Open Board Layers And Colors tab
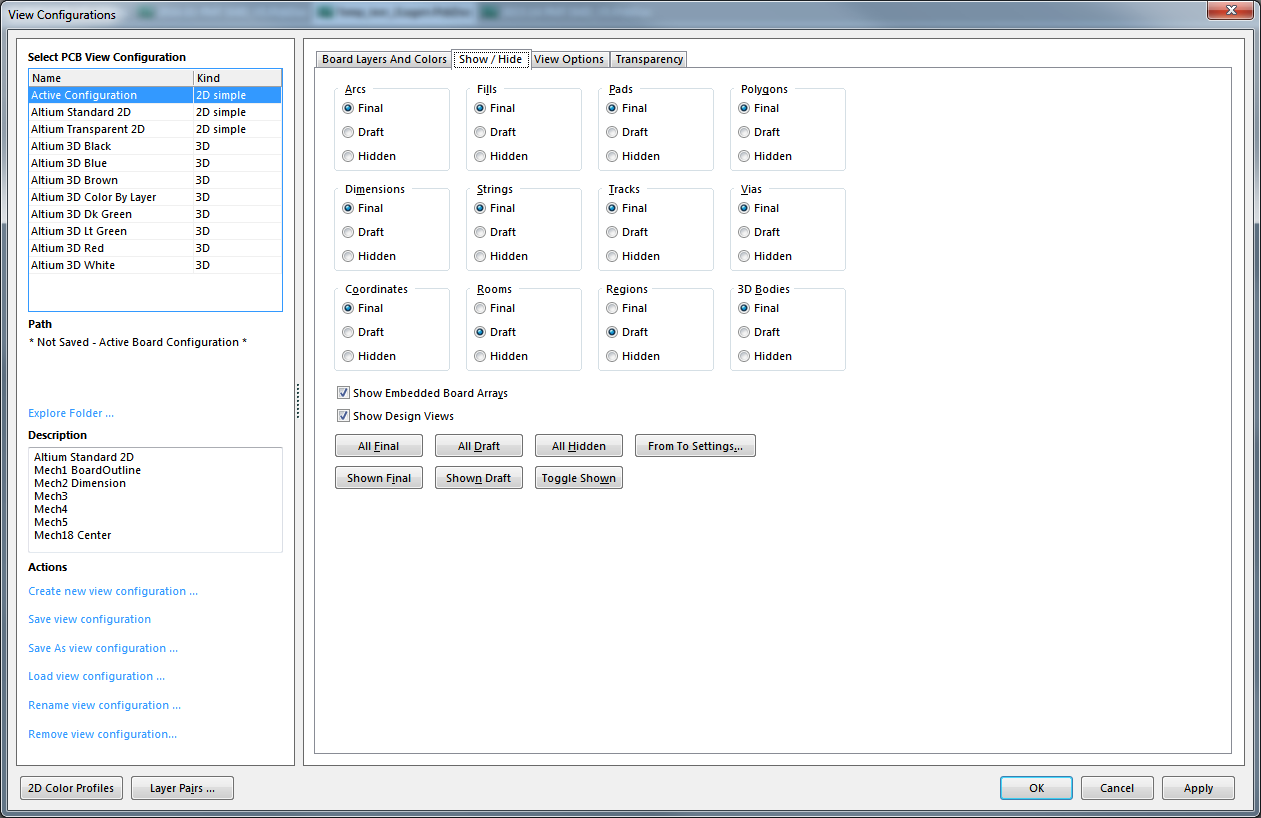Image resolution: width=1261 pixels, height=818 pixels. (384, 59)
